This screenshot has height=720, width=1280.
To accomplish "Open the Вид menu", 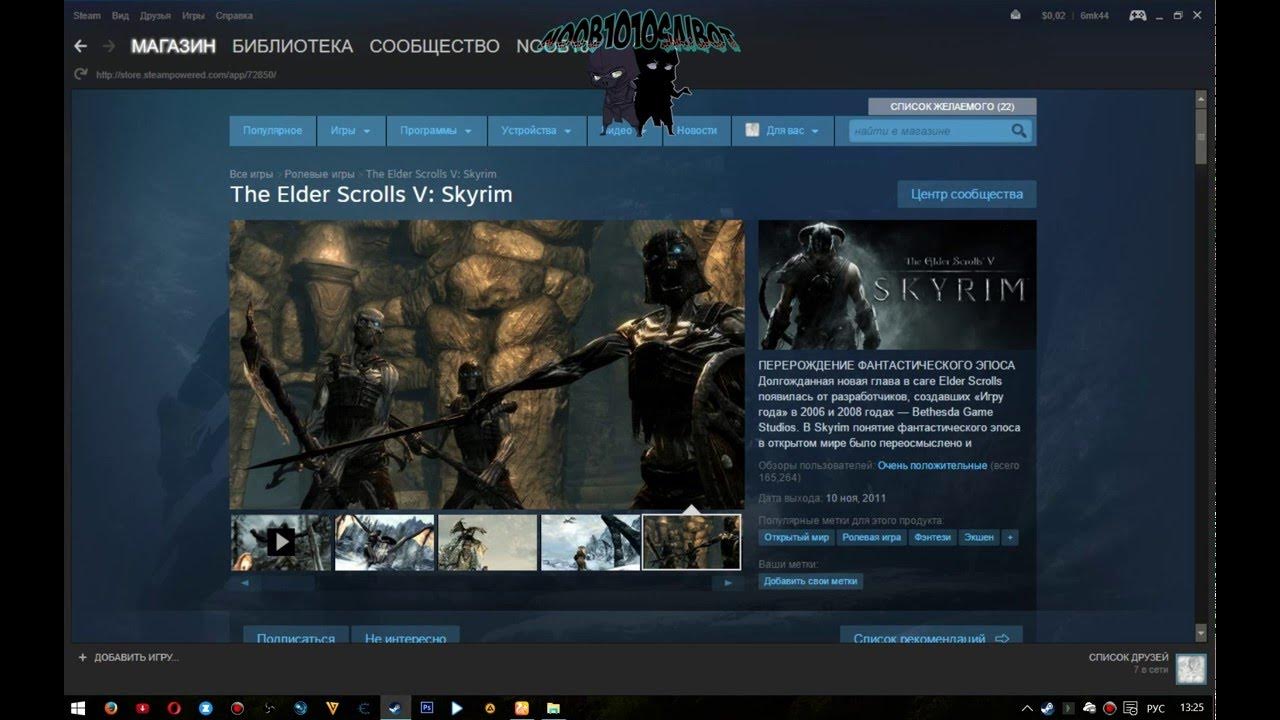I will (x=120, y=16).
